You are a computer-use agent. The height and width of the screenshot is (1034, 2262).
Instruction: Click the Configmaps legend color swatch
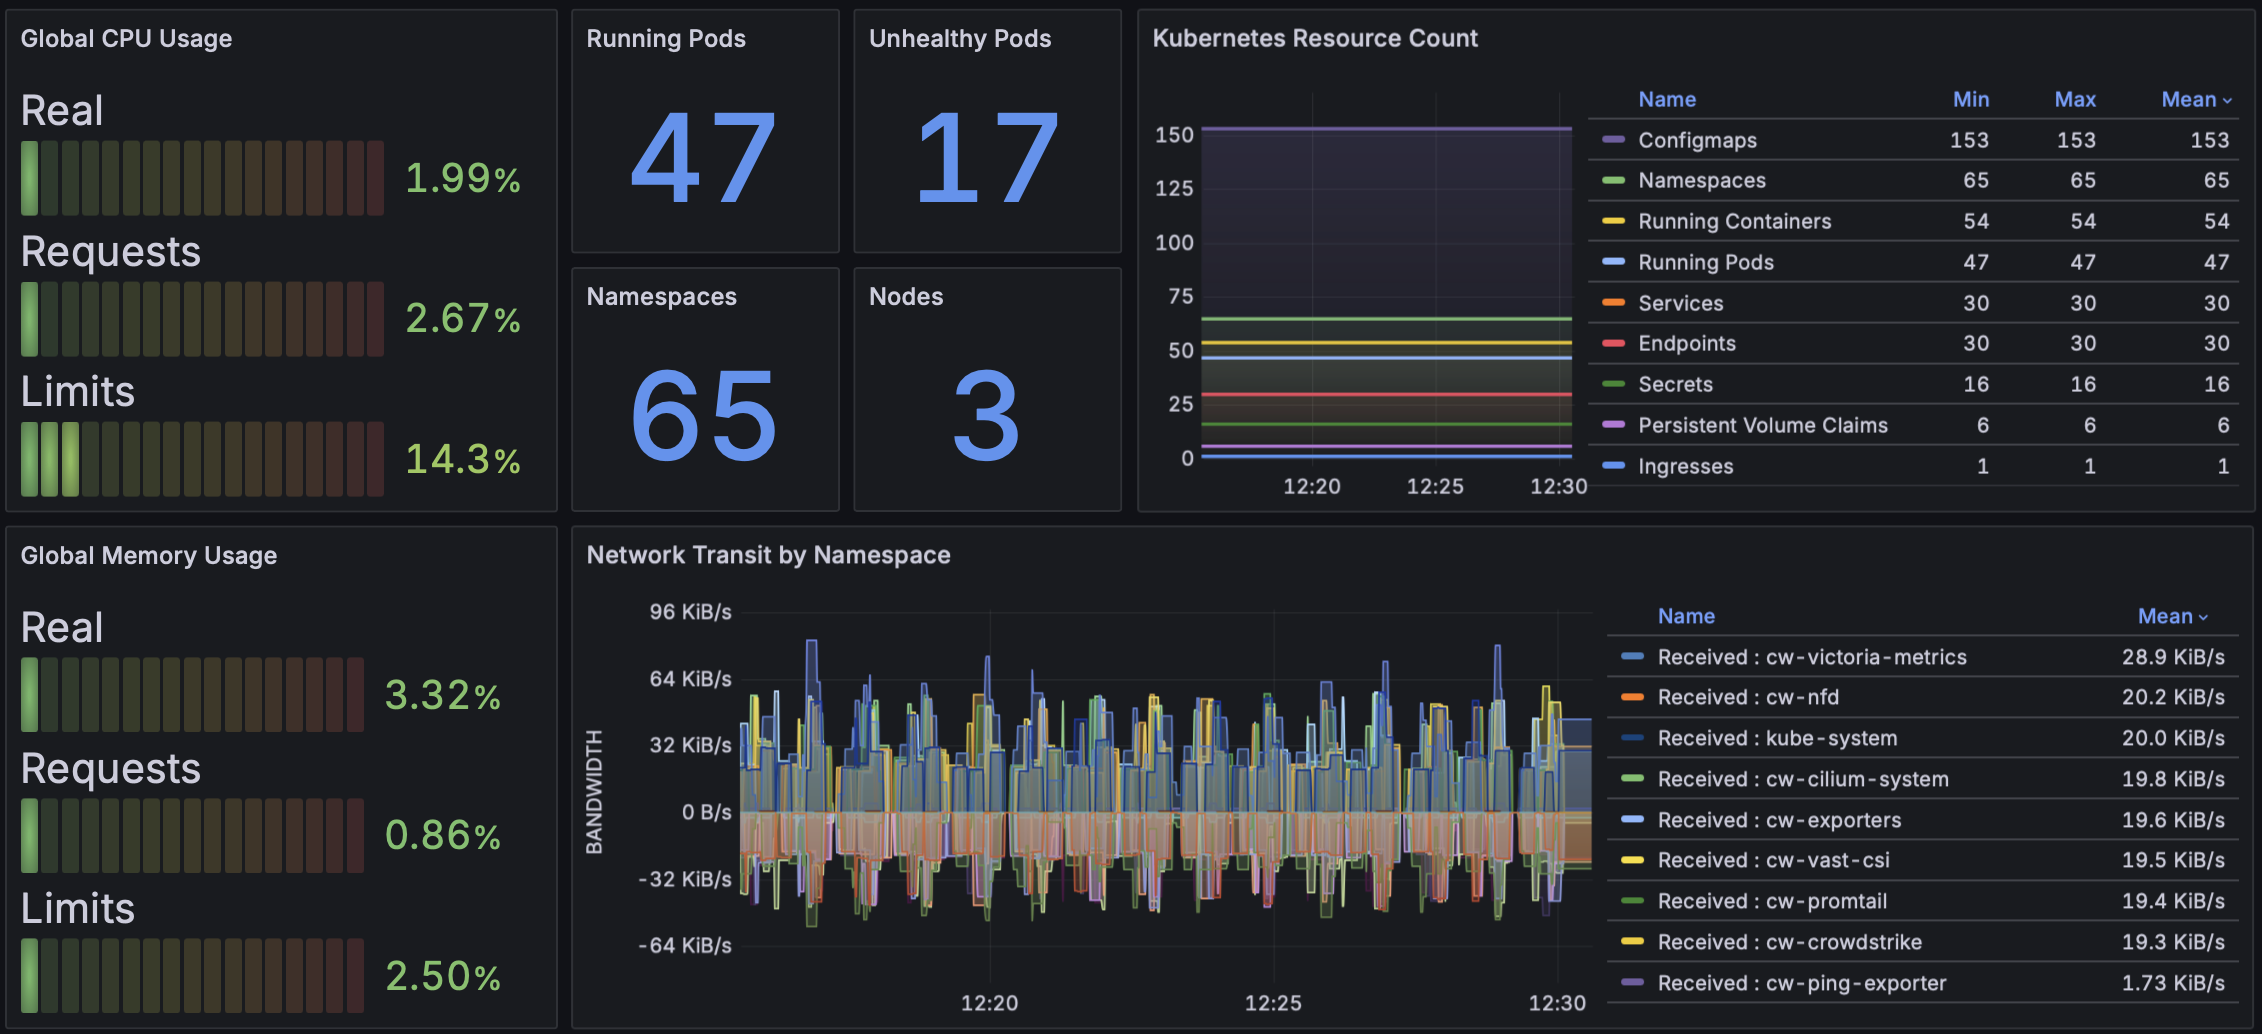(1613, 140)
